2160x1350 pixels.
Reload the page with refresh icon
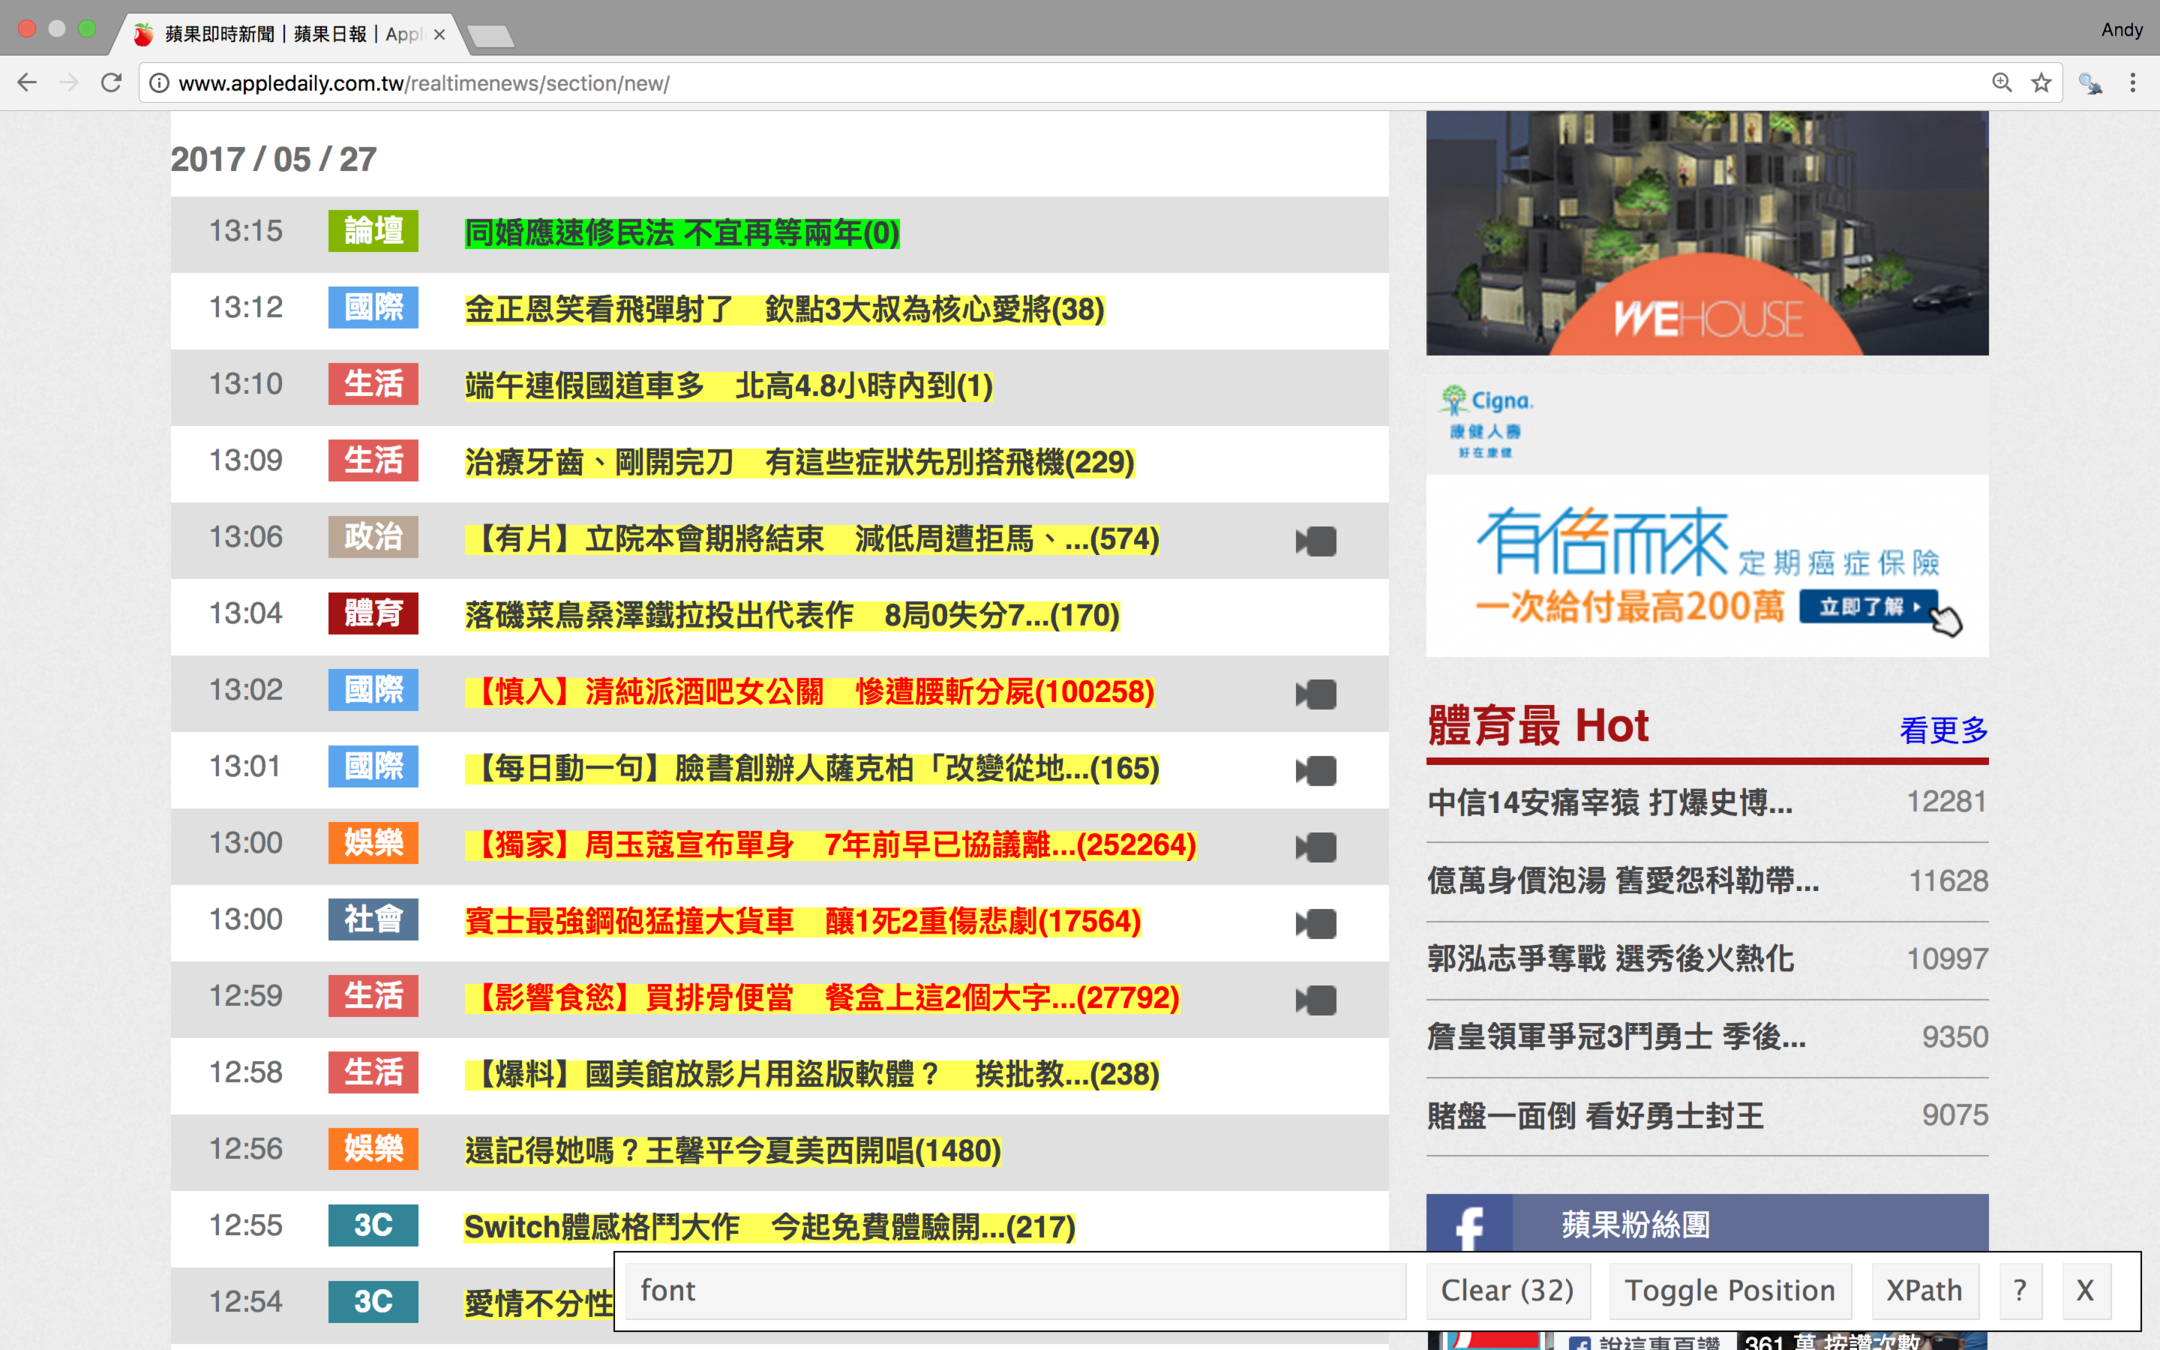coord(111,83)
